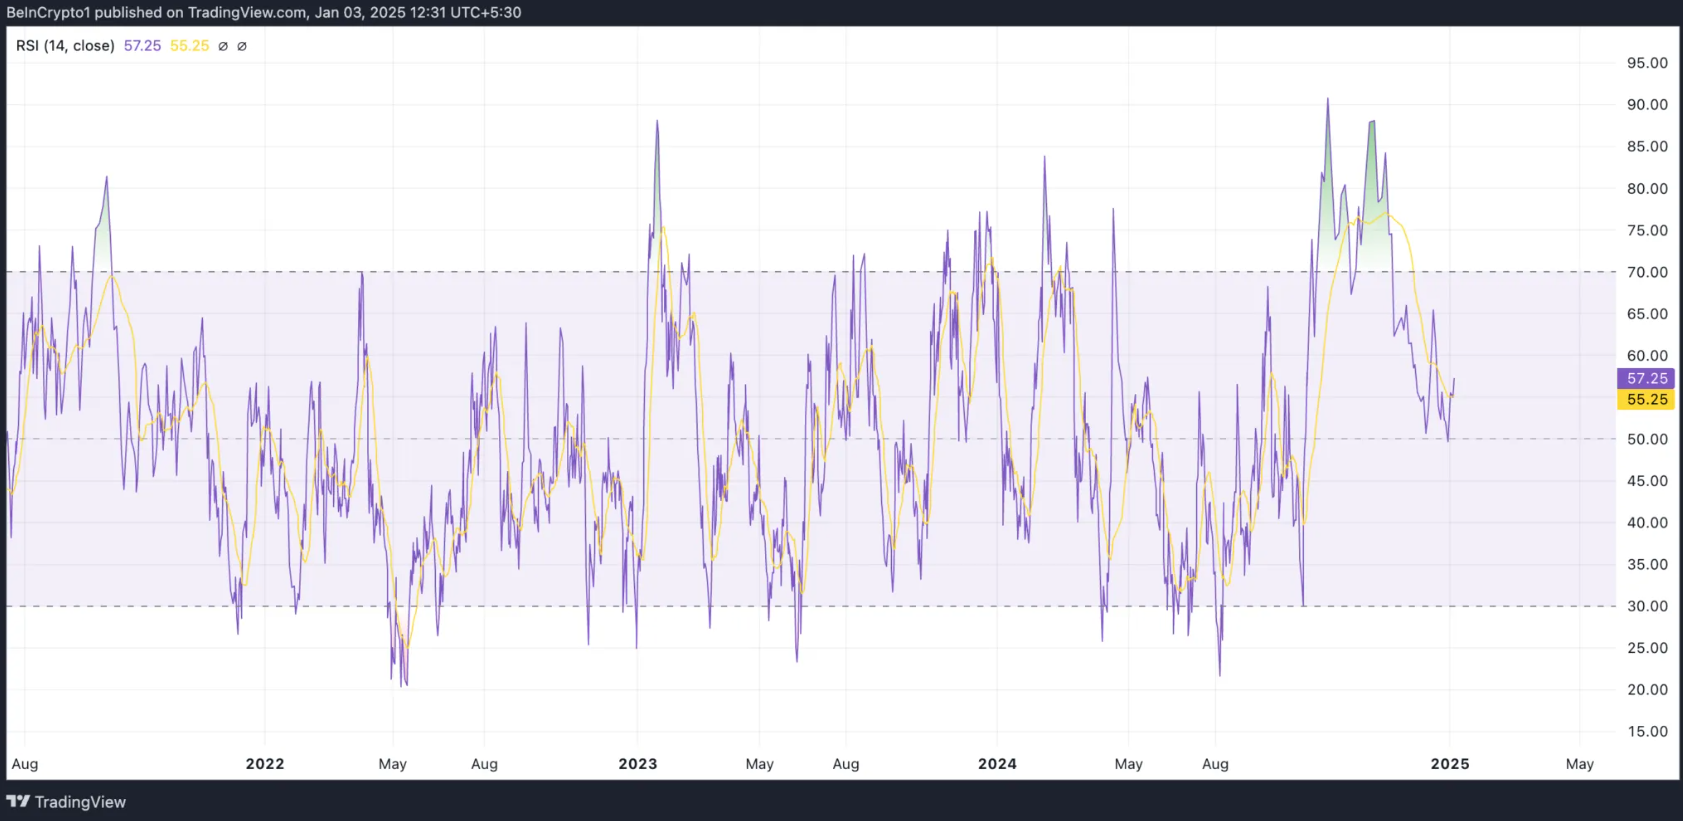Screen dimensions: 1683x821
Task: Click the May label following 2025
Action: (x=1580, y=764)
